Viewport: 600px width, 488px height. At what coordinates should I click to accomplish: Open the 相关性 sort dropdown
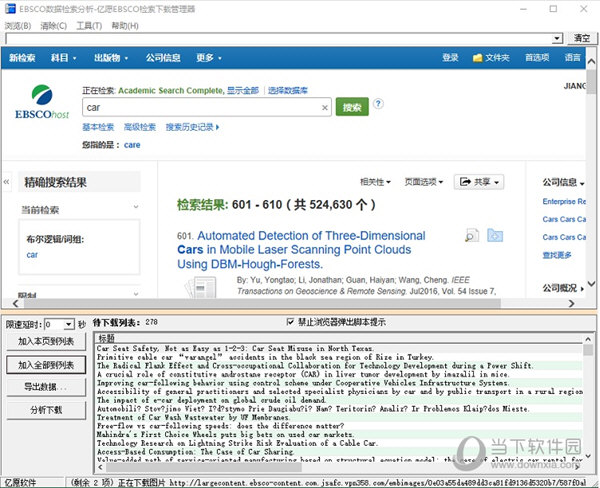click(x=375, y=182)
